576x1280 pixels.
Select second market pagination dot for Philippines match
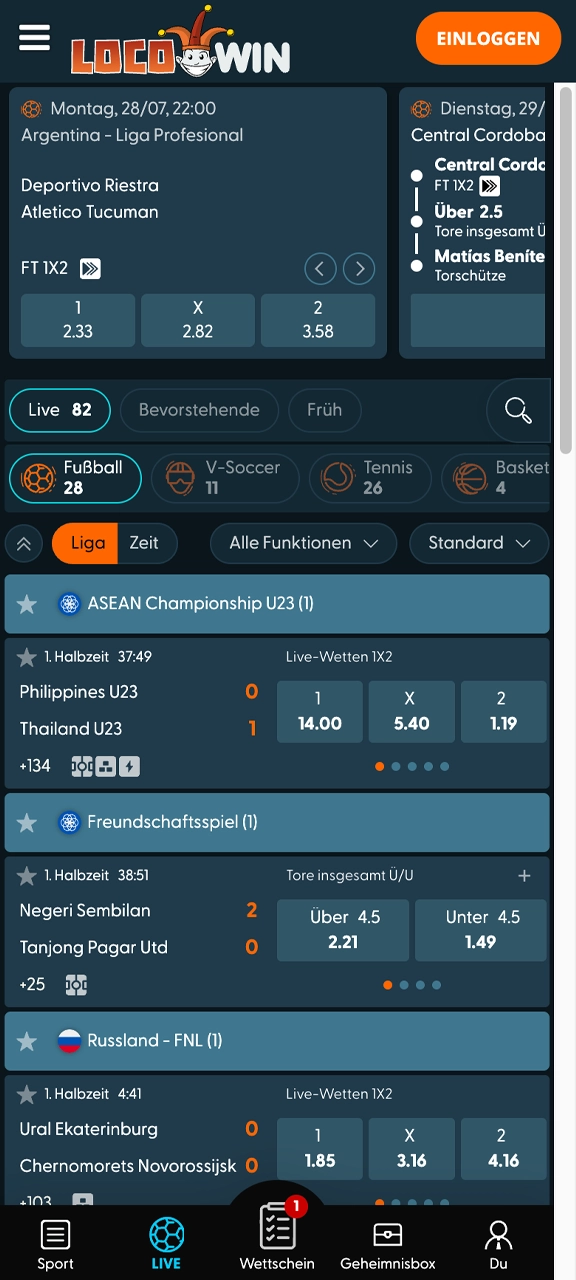[396, 767]
